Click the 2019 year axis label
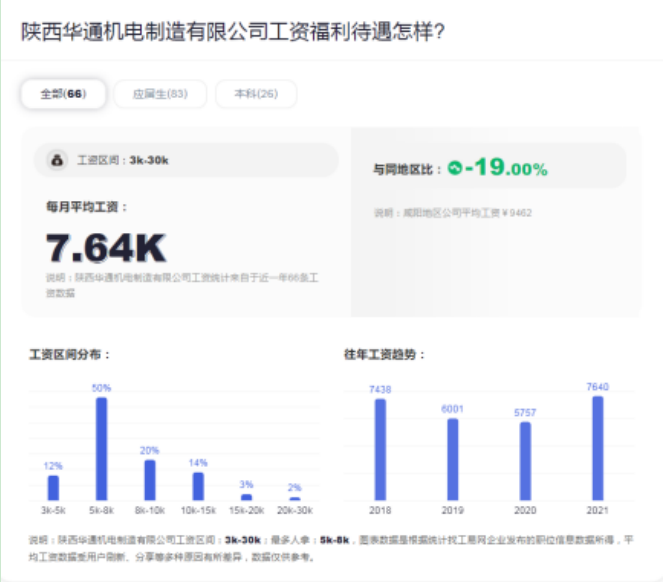Viewport: 663px width, 582px height. 453,510
